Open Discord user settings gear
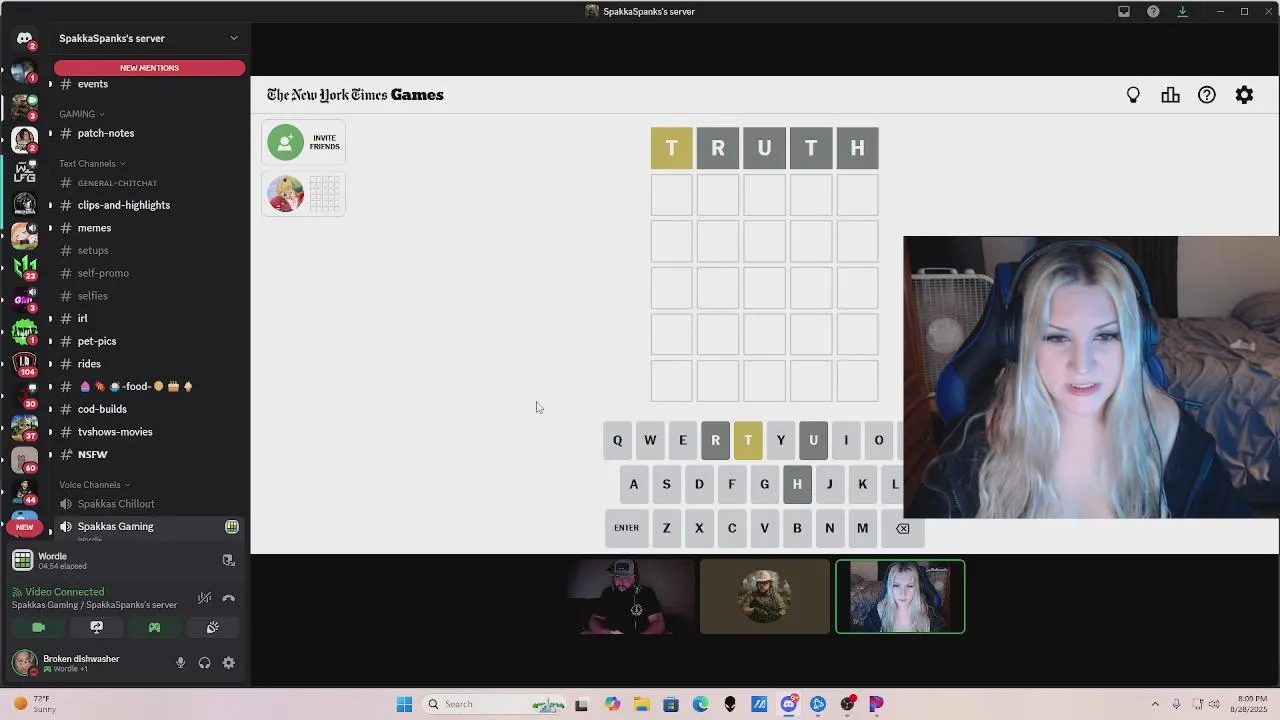This screenshot has width=1280, height=720. (228, 663)
